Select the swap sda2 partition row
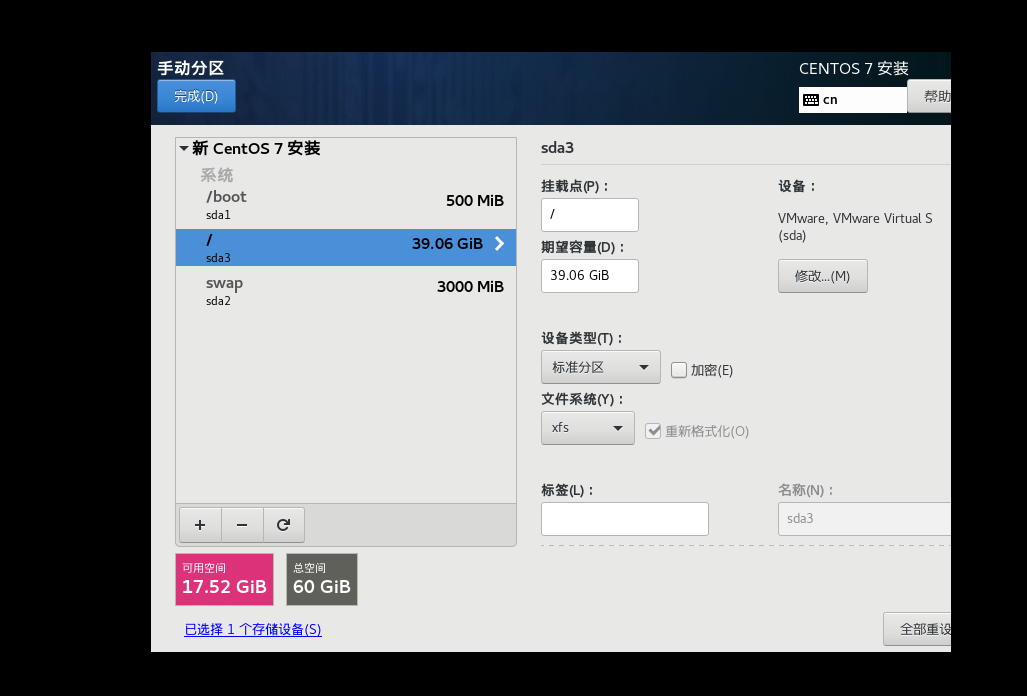This screenshot has width=1027, height=696. 346,291
